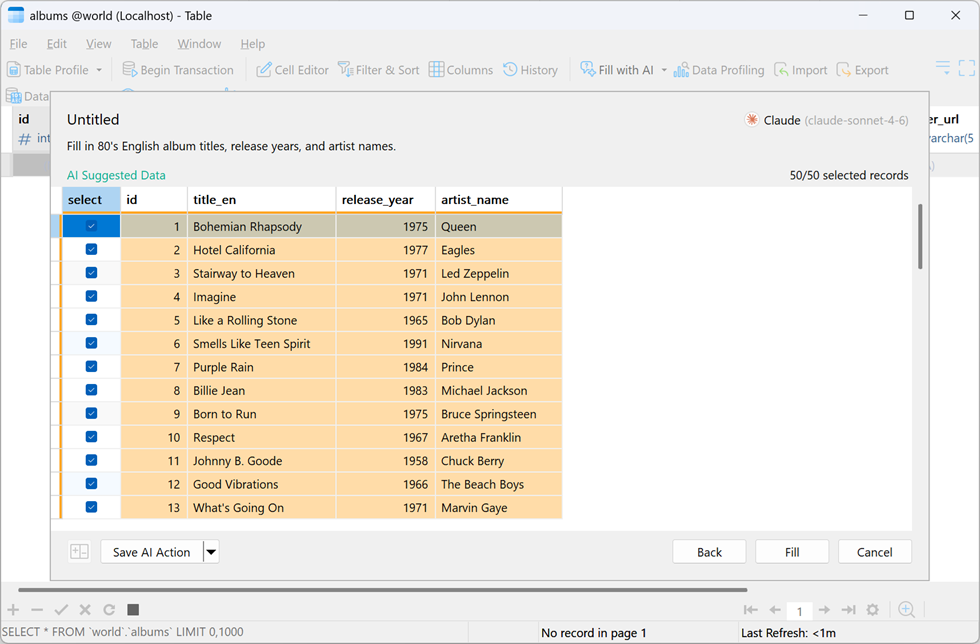Click the add/remove columns icon beside Save AI Action
Viewport: 980px width, 644px height.
coord(79,551)
